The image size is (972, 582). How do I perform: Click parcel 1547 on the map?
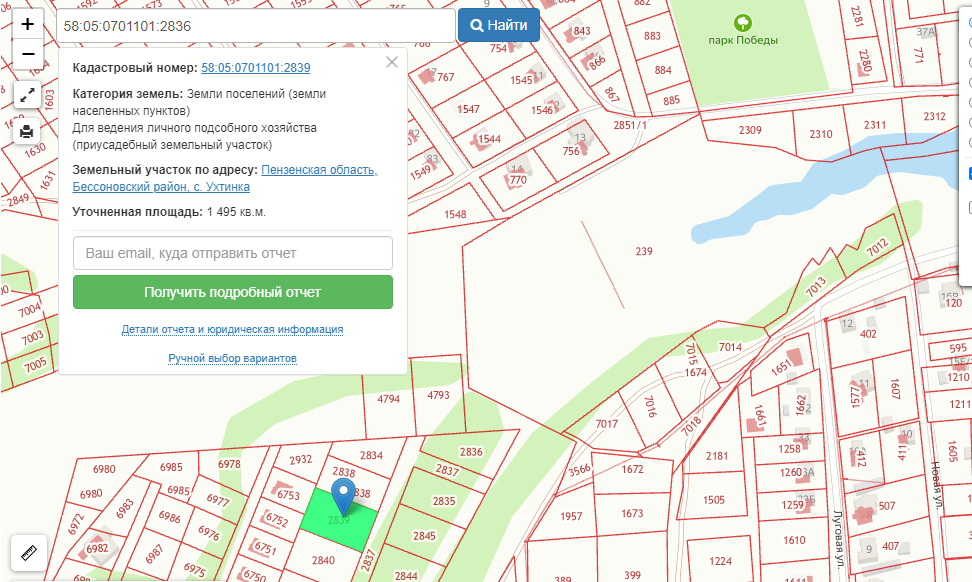tap(468, 109)
